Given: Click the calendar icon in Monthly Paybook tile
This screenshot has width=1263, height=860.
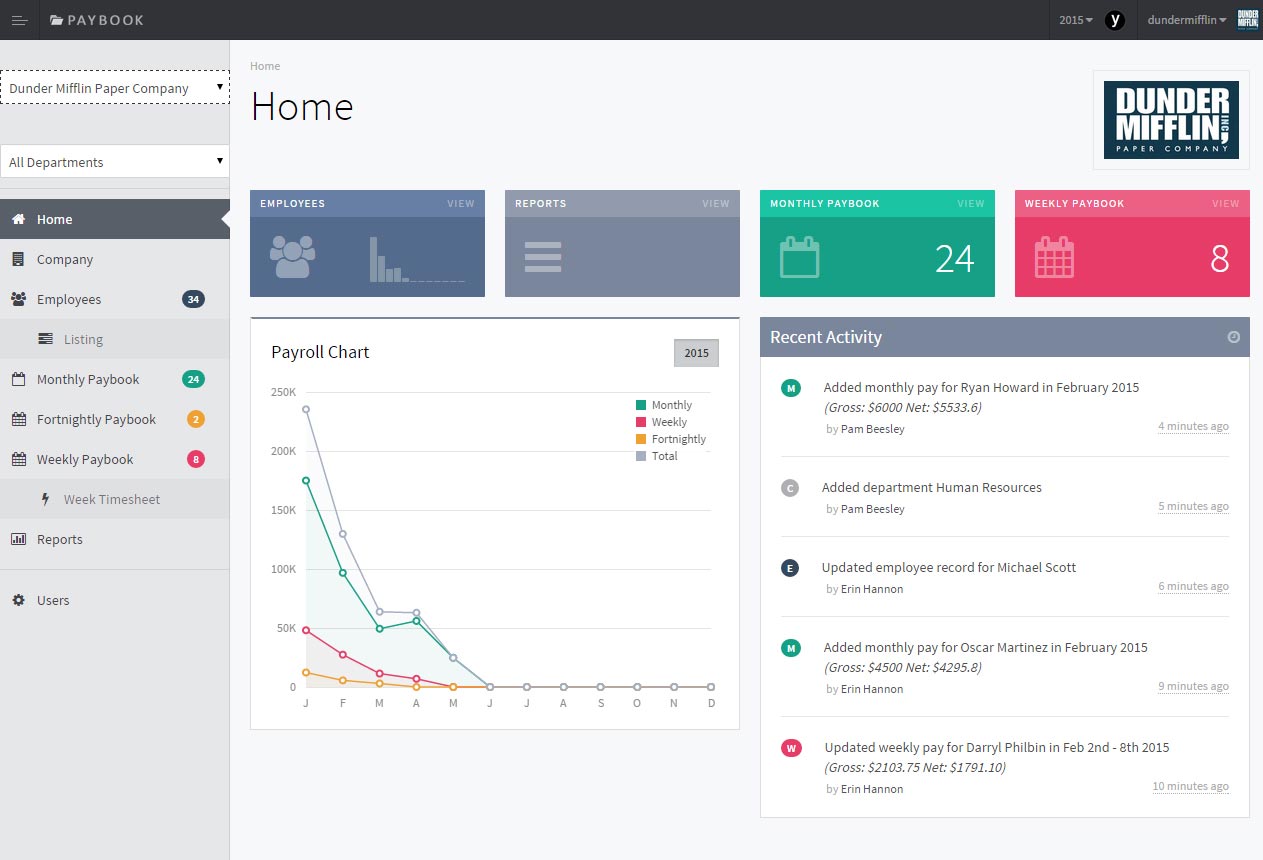Looking at the screenshot, I should click(x=799, y=257).
